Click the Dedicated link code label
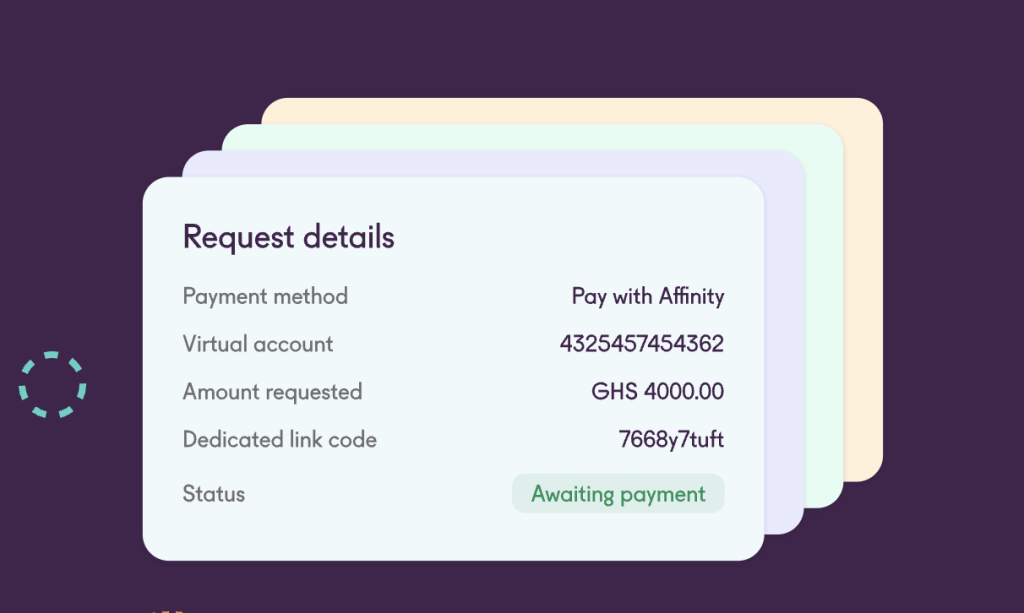 tap(279, 439)
